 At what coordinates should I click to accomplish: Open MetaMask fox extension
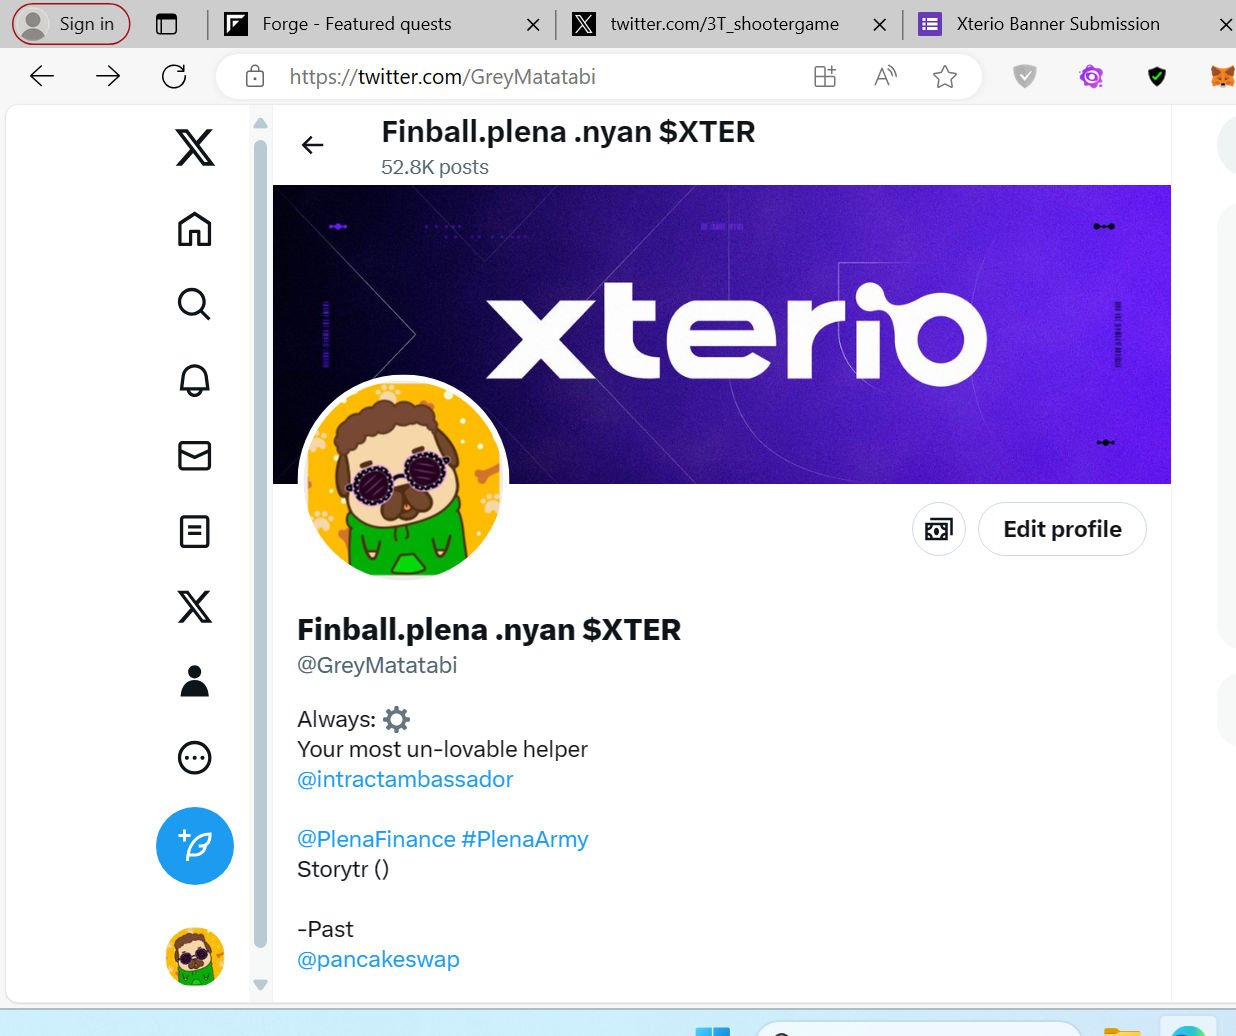point(1222,76)
